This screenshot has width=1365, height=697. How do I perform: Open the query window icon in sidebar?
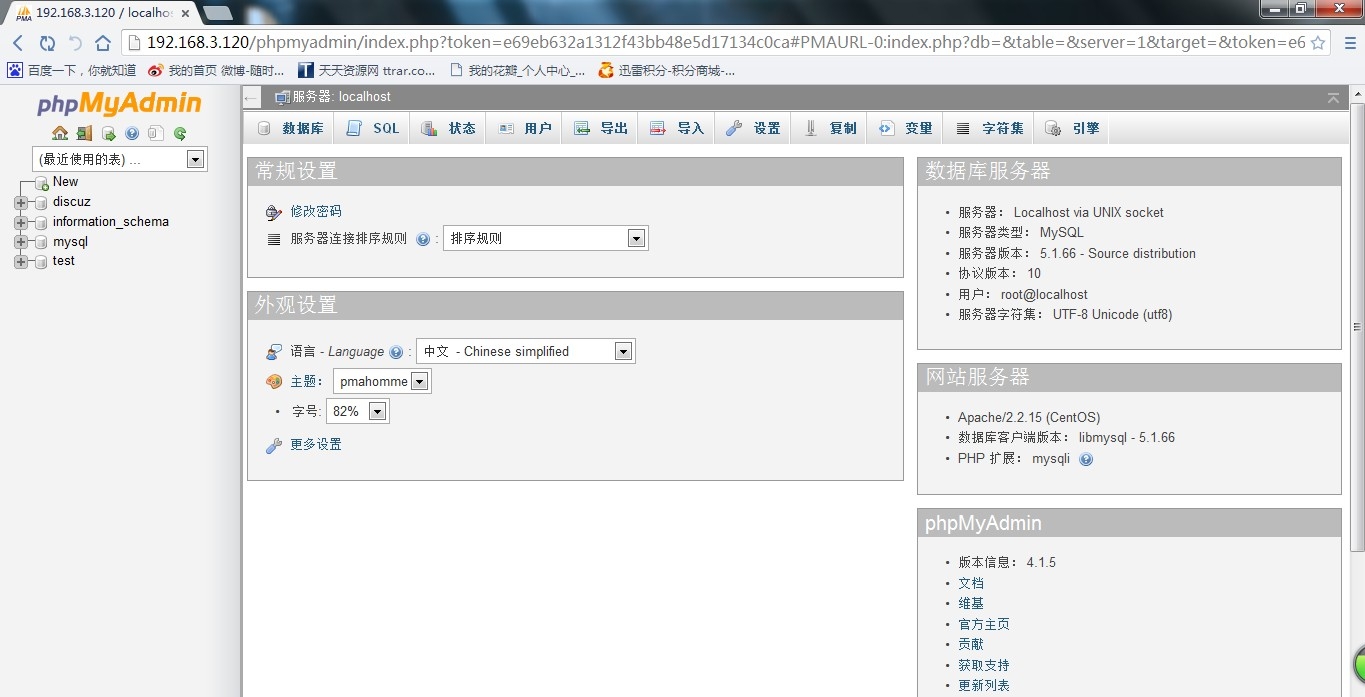[108, 133]
